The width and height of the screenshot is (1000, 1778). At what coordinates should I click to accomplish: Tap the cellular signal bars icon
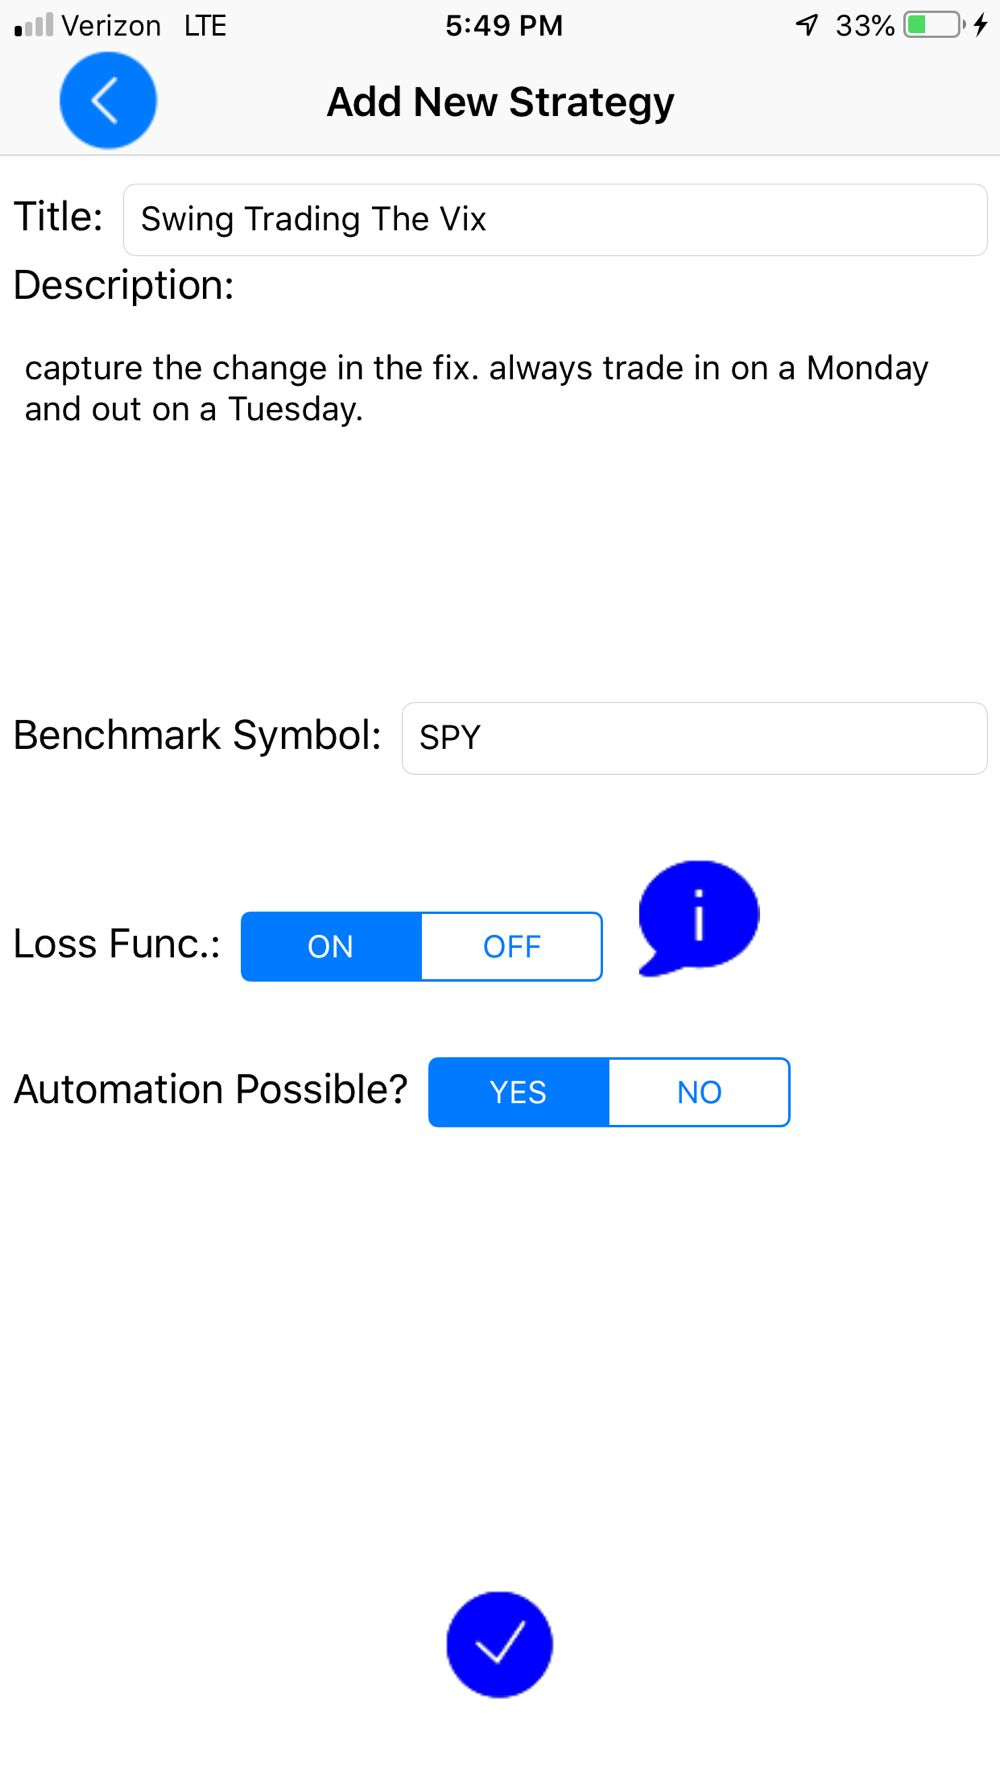pyautogui.click(x=34, y=25)
